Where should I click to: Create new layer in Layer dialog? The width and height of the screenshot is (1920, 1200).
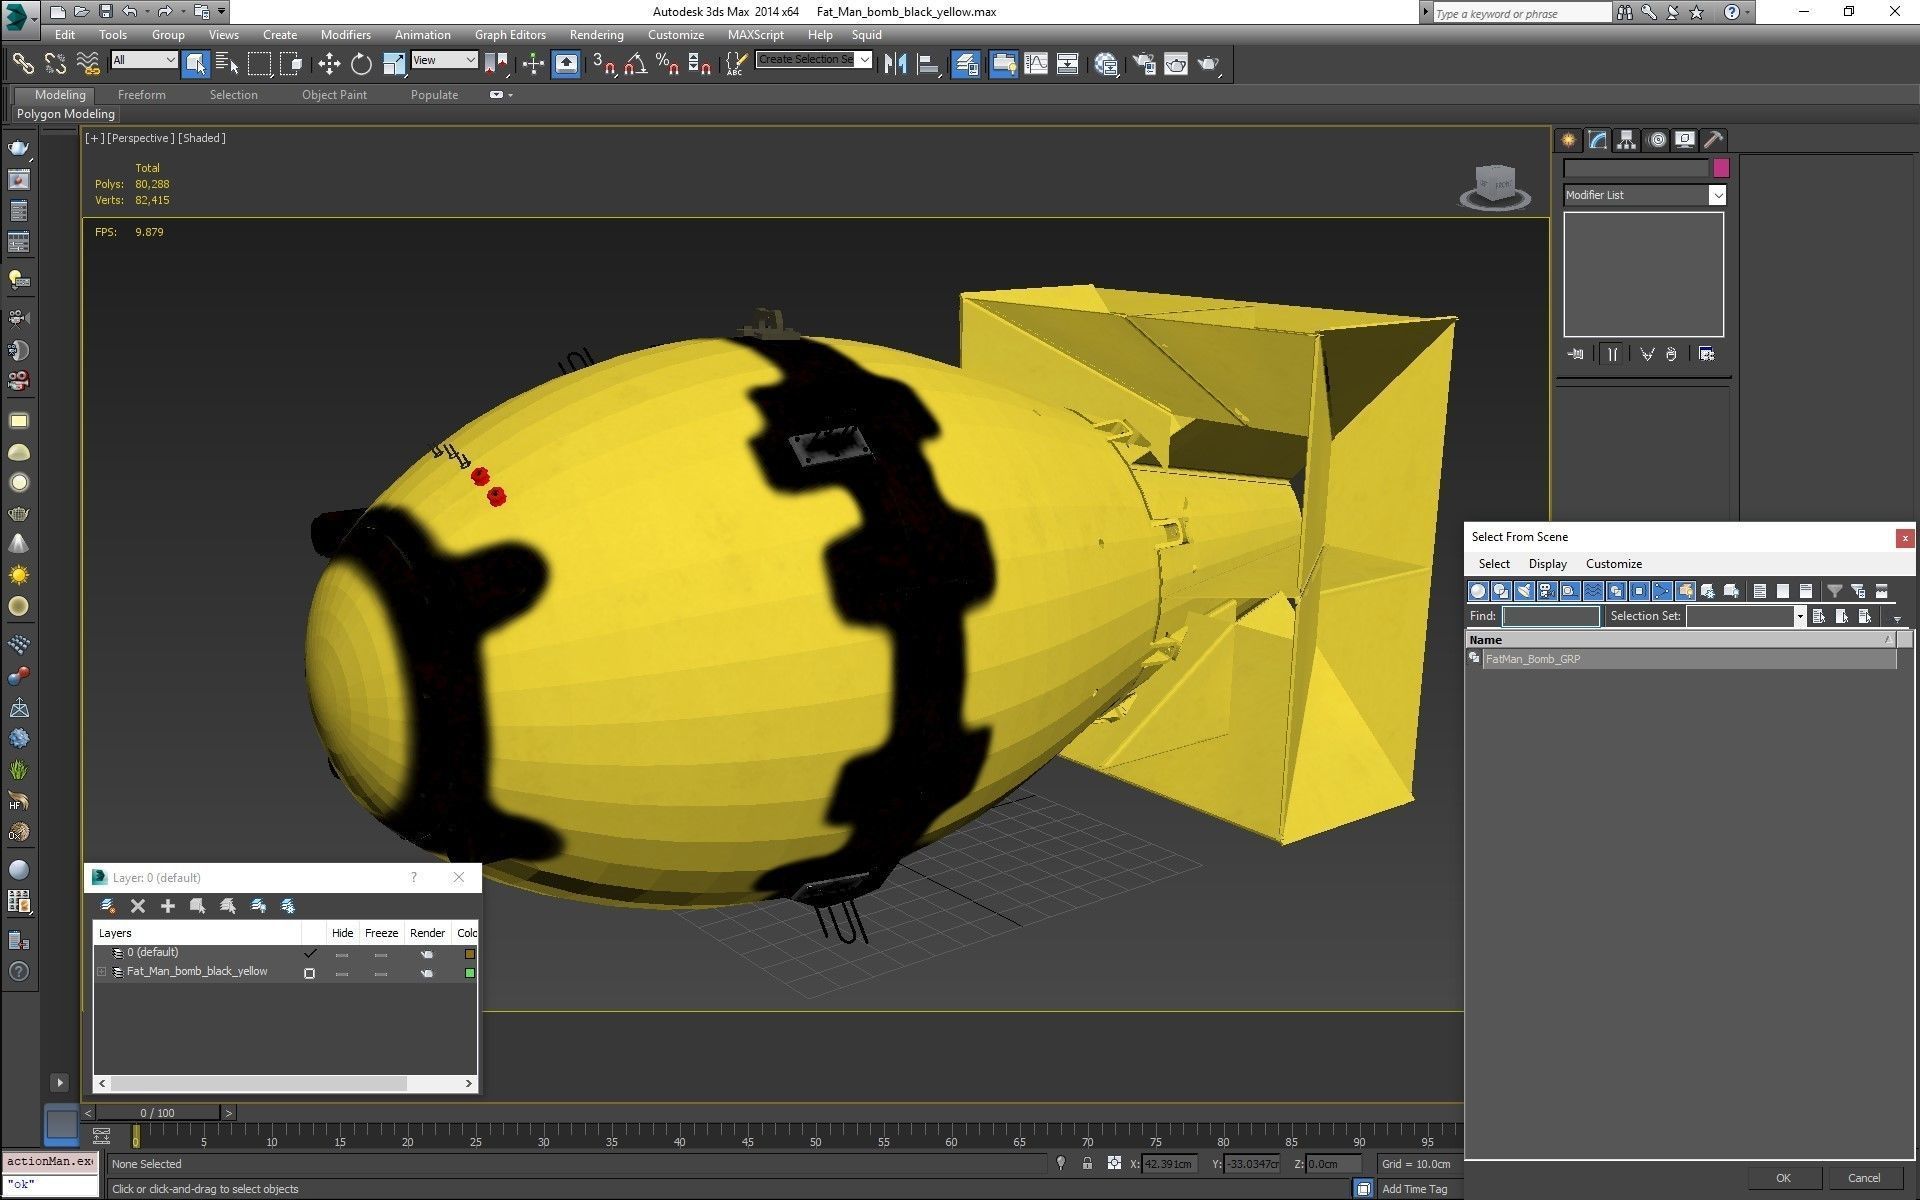(x=108, y=906)
